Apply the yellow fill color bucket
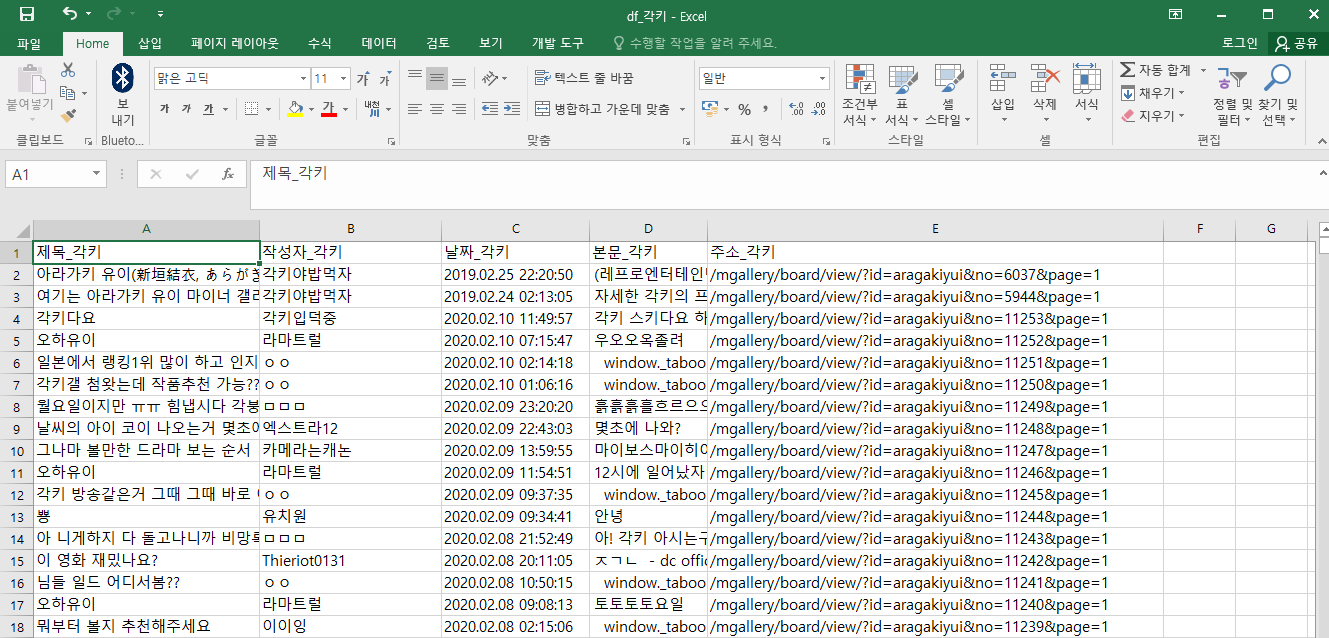 click(295, 108)
